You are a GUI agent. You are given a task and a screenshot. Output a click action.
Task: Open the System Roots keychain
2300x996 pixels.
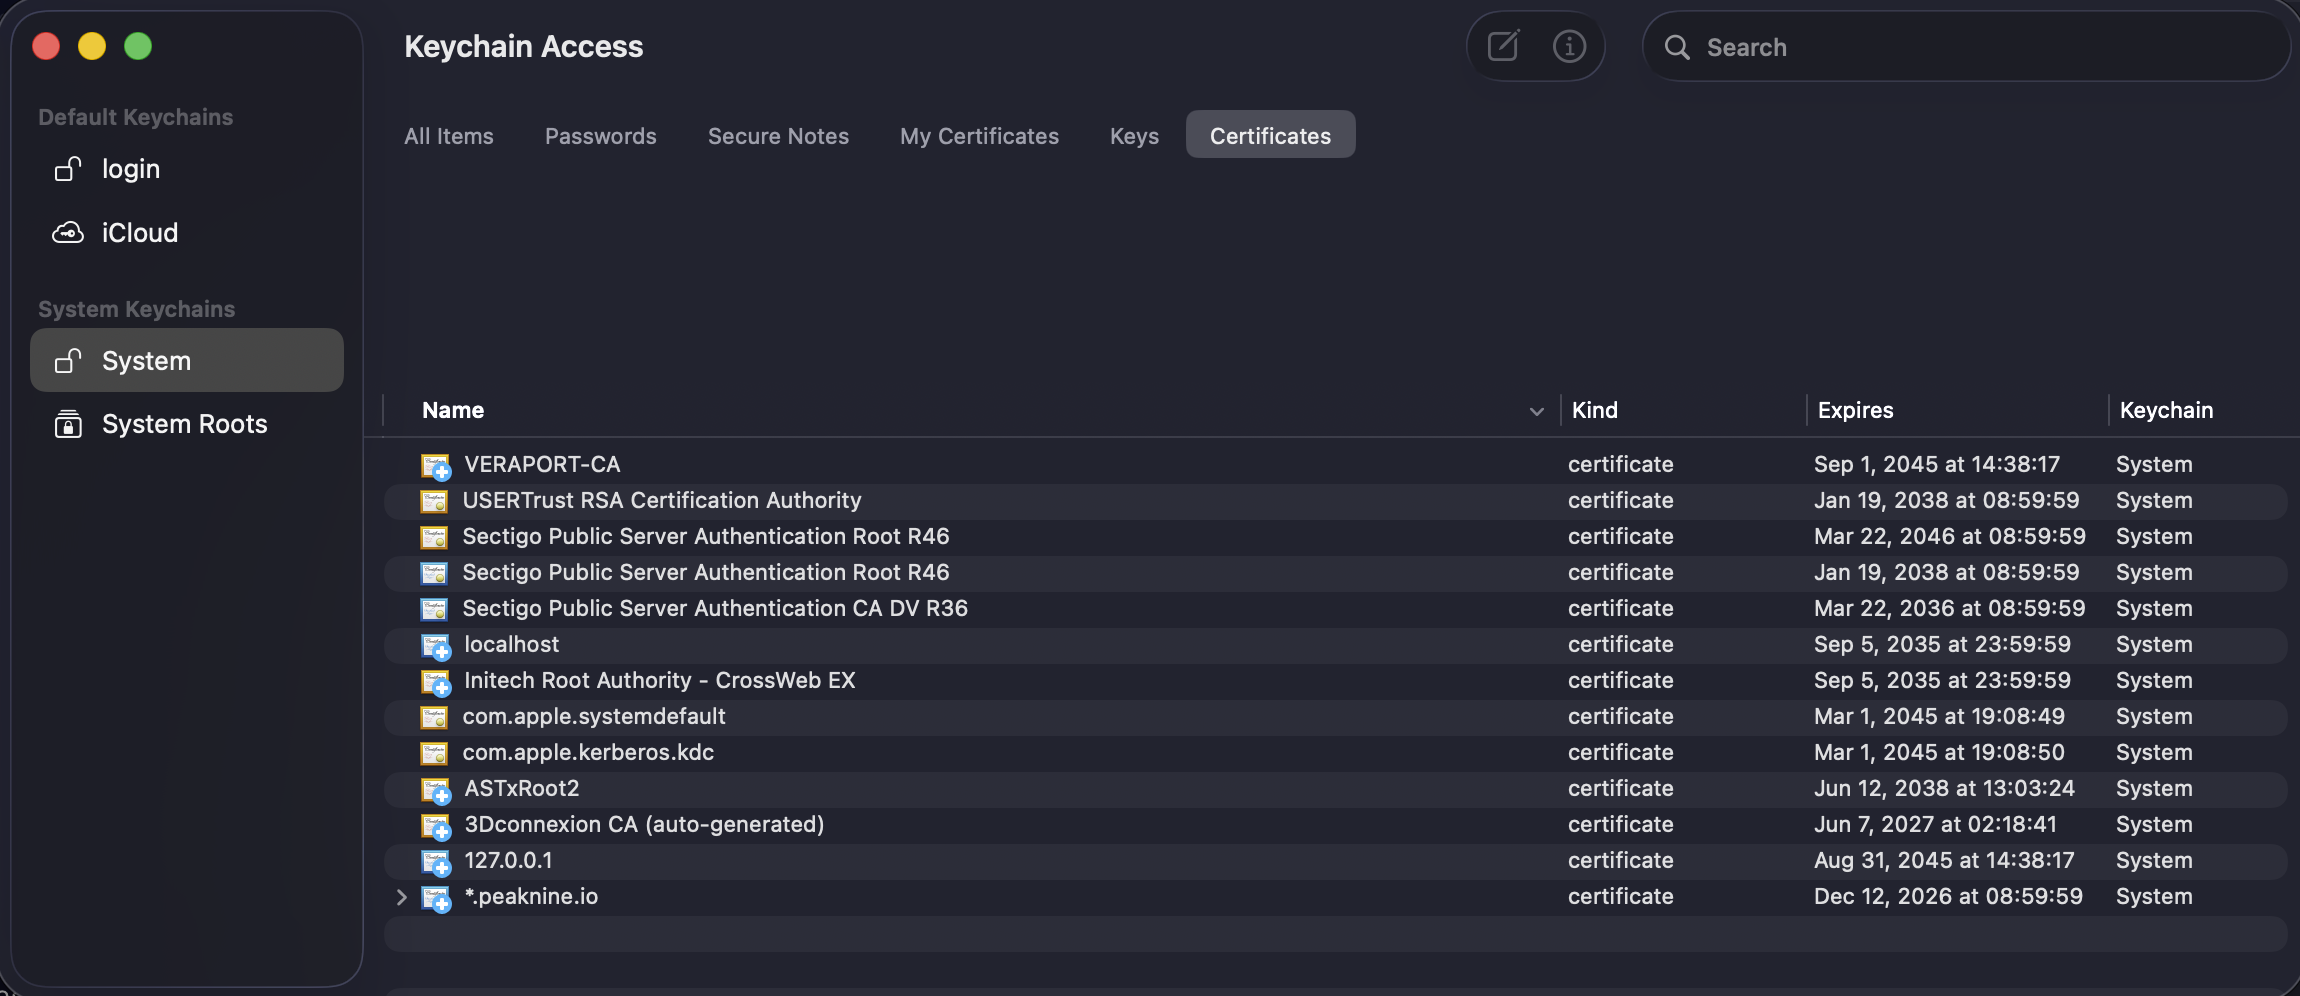tap(187, 424)
